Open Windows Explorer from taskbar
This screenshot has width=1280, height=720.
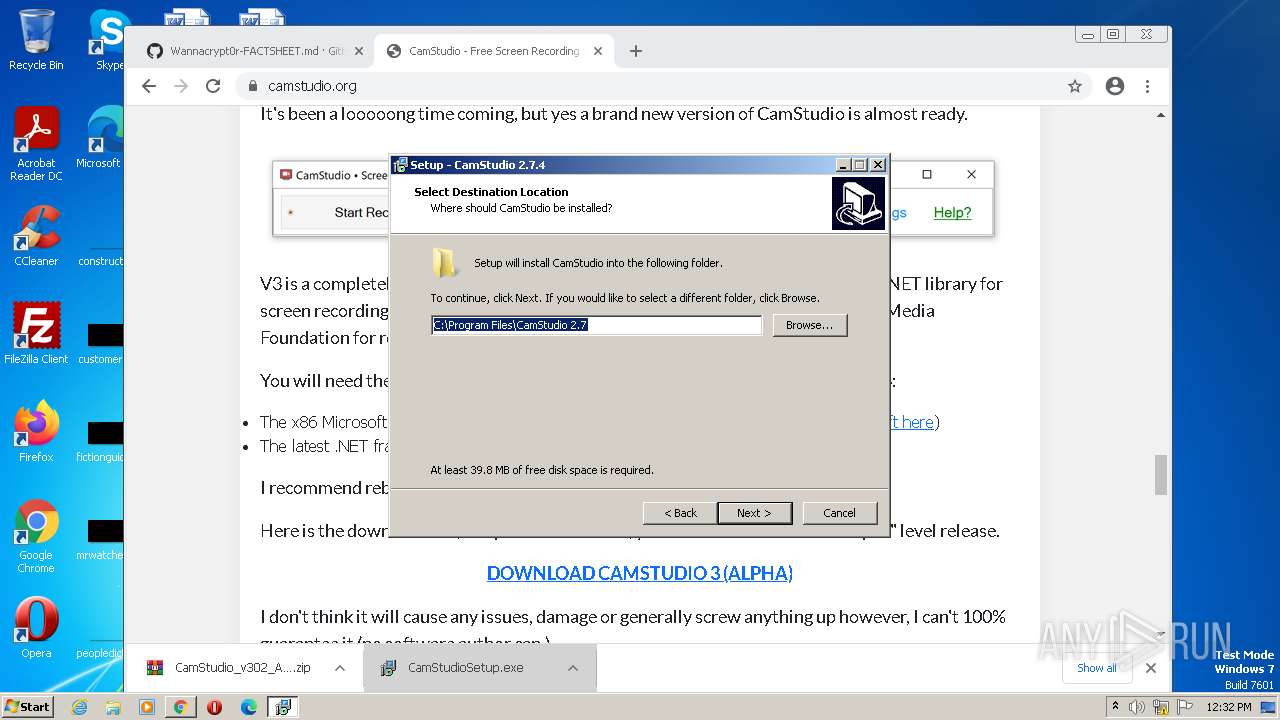coord(113,707)
